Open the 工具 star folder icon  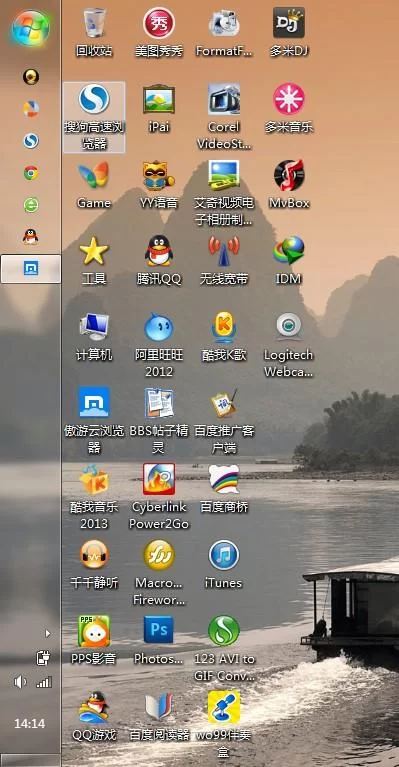[x=94, y=261]
